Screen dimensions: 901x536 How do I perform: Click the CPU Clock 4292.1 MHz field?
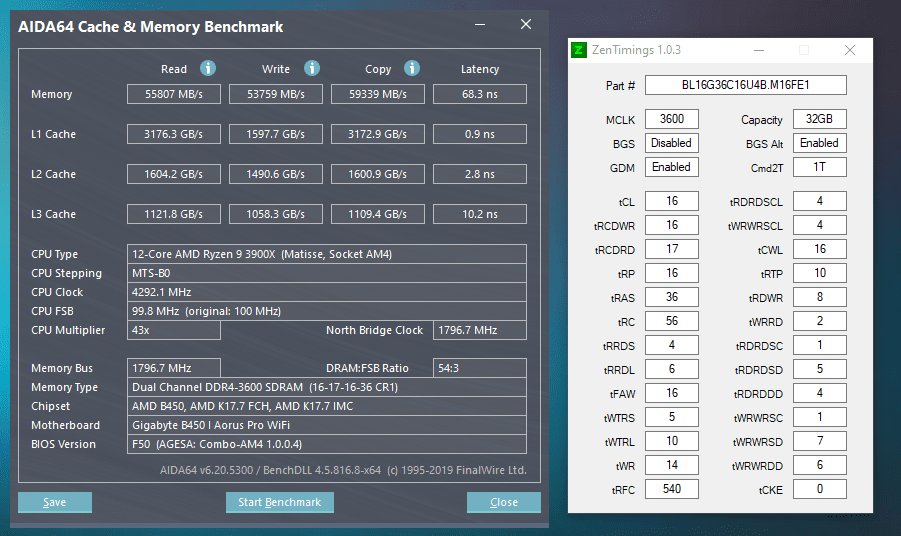pyautogui.click(x=326, y=292)
